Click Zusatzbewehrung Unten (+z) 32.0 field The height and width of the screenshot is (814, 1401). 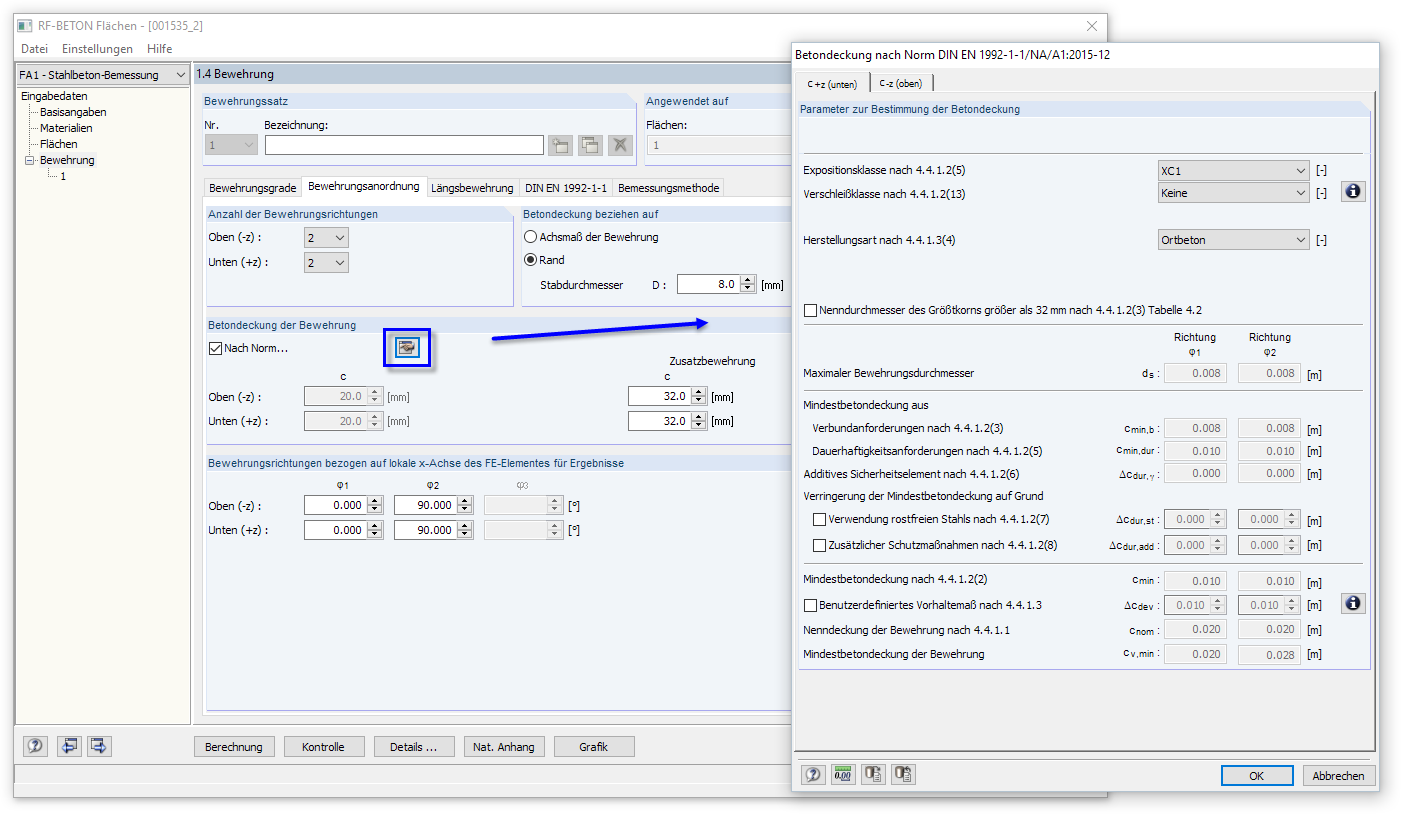tap(659, 421)
